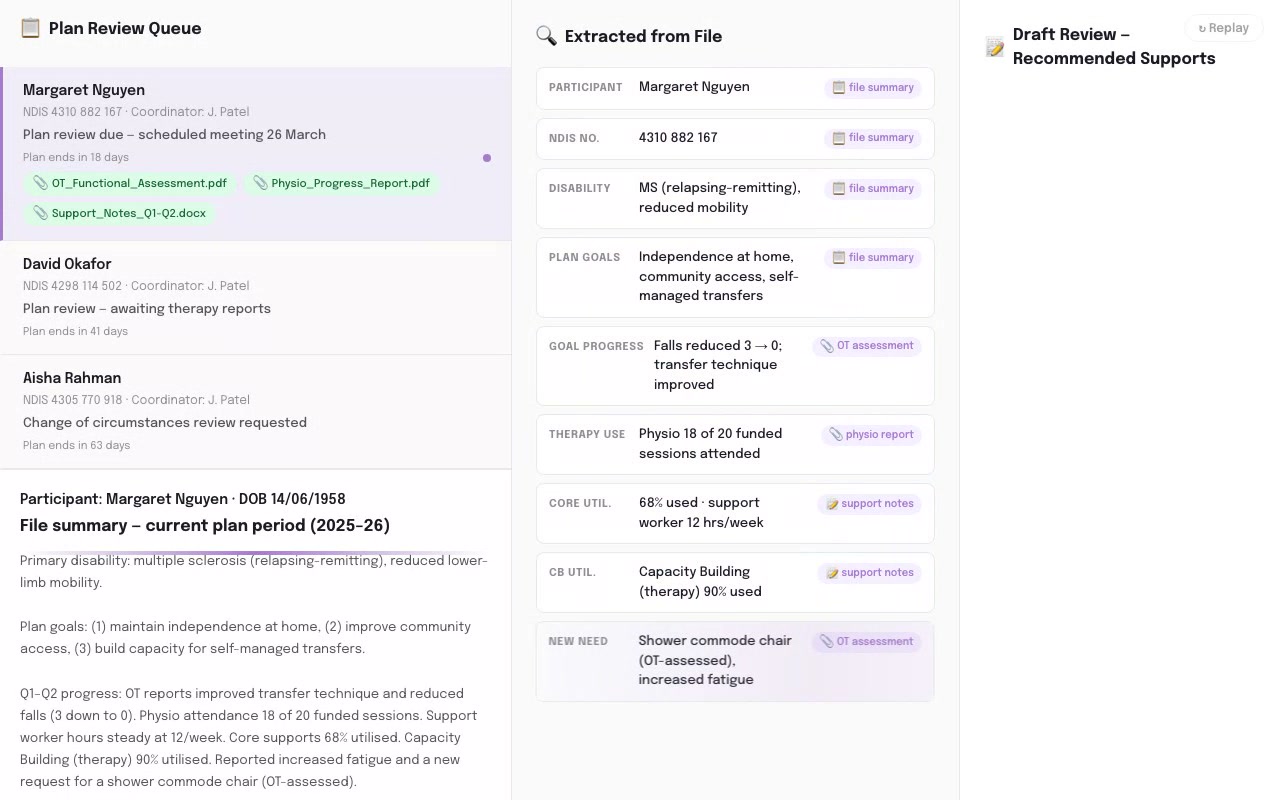Click the 'File summary – current plan period (2025-26)' heading

[x=205, y=526]
